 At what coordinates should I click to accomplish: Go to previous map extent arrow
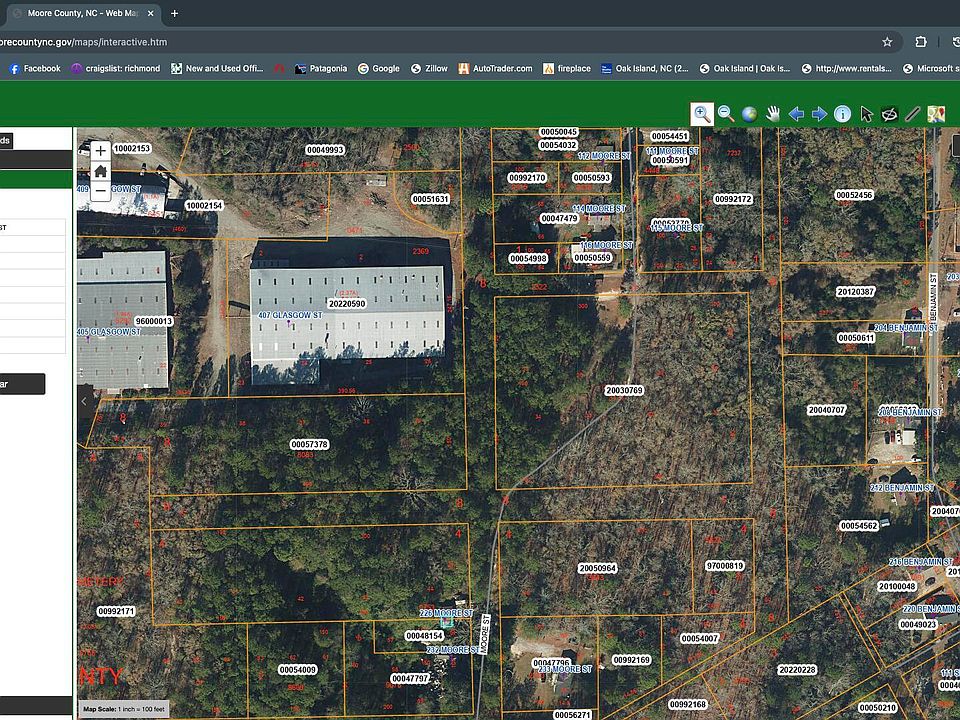pos(796,114)
